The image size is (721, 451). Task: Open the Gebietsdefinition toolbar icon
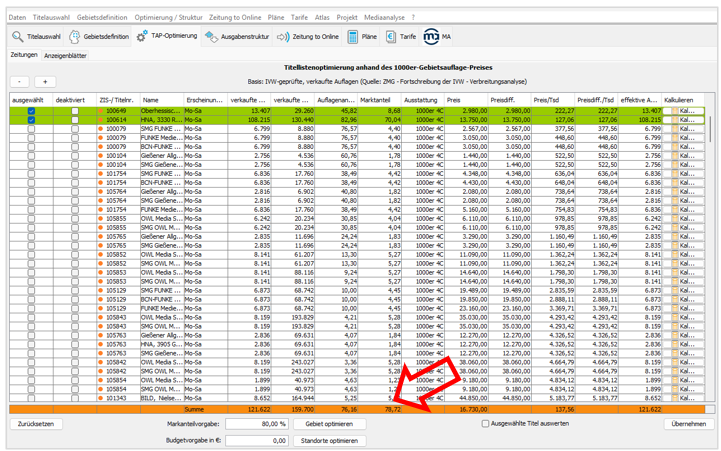pos(77,36)
